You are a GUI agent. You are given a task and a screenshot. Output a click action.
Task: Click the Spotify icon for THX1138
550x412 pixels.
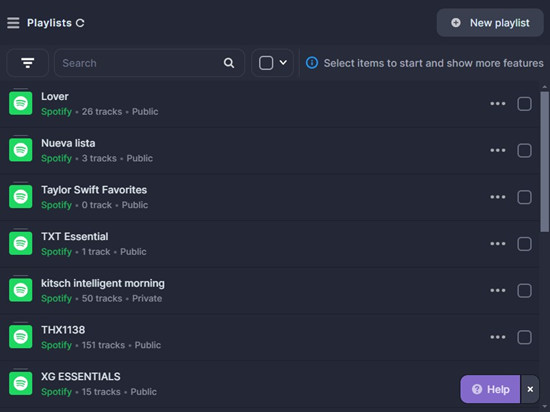(21, 336)
